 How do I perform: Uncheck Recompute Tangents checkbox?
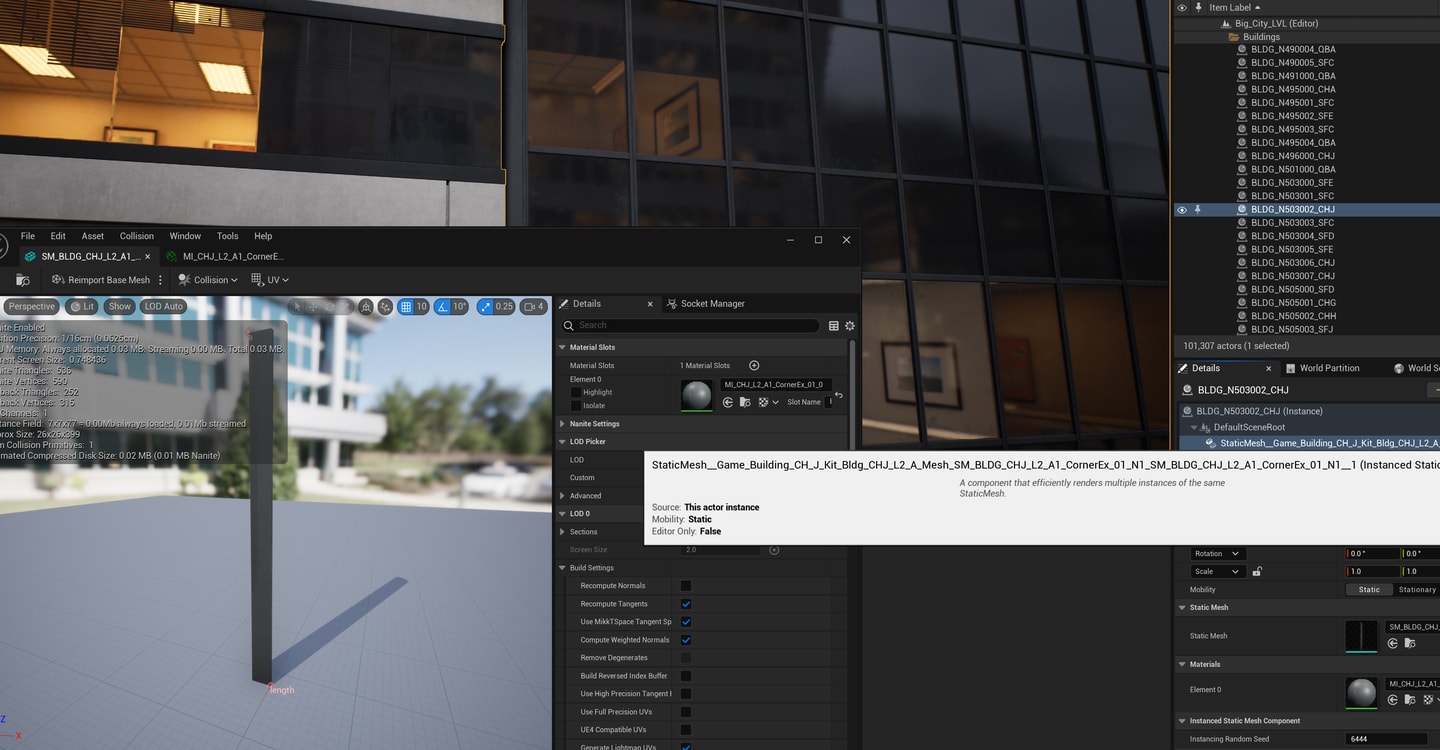tap(686, 604)
